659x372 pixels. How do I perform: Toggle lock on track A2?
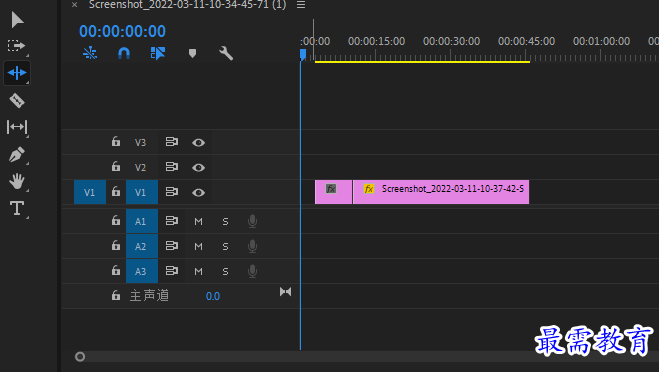click(x=116, y=245)
